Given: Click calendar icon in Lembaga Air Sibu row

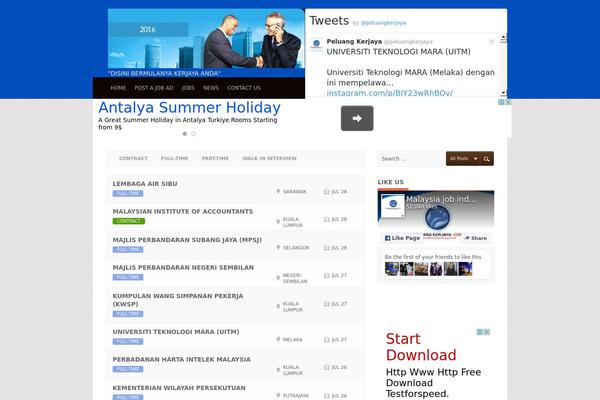Looking at the screenshot, I should [x=327, y=192].
